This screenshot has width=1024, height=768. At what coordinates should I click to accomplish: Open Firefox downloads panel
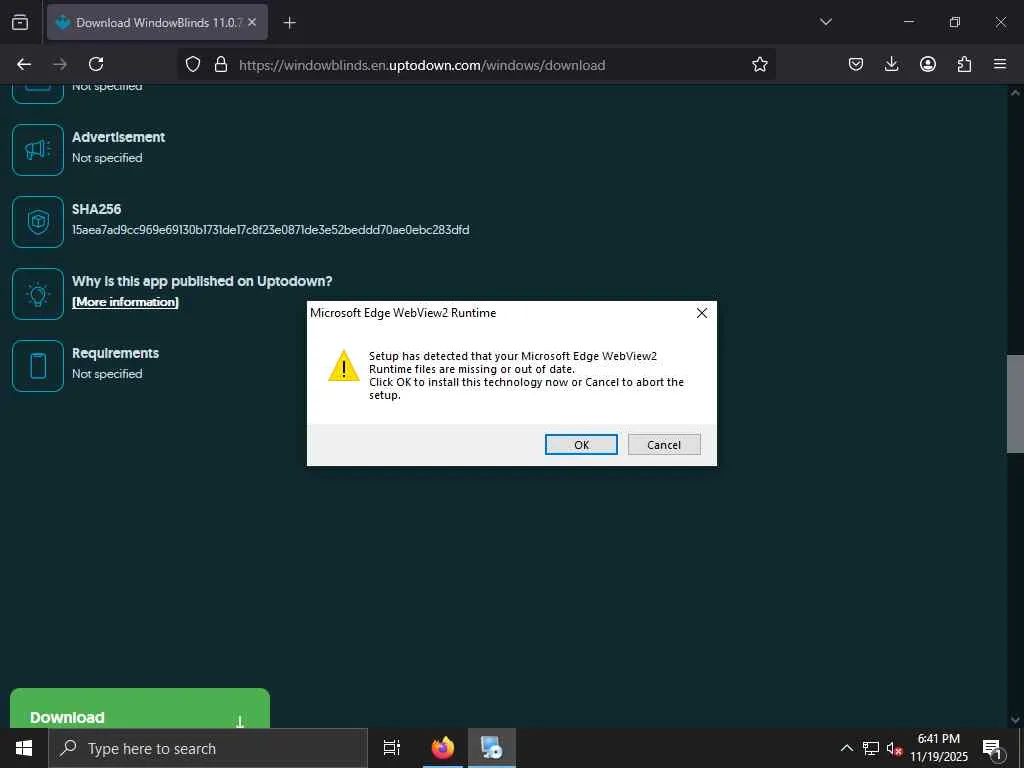pos(891,64)
